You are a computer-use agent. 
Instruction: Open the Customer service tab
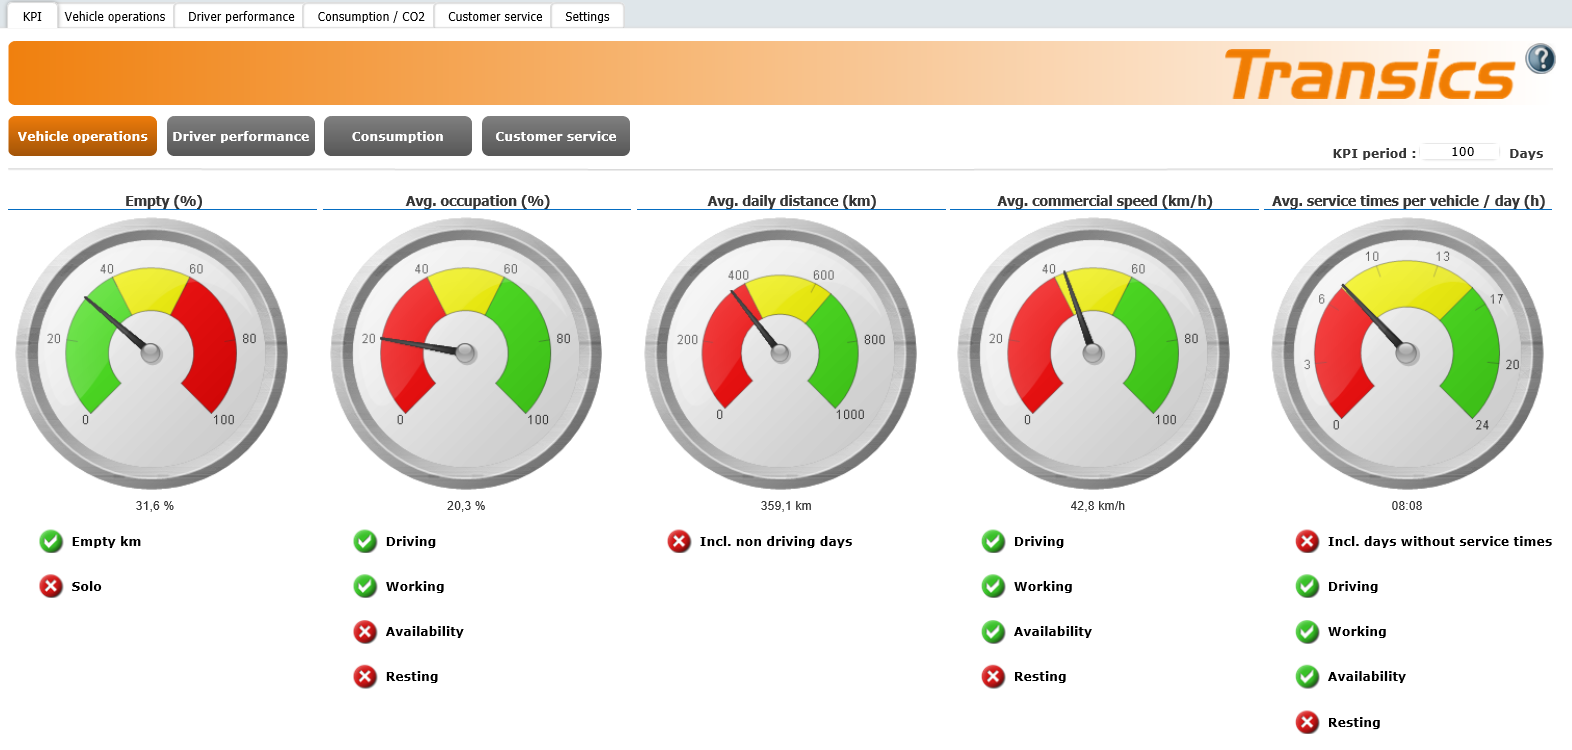point(495,17)
